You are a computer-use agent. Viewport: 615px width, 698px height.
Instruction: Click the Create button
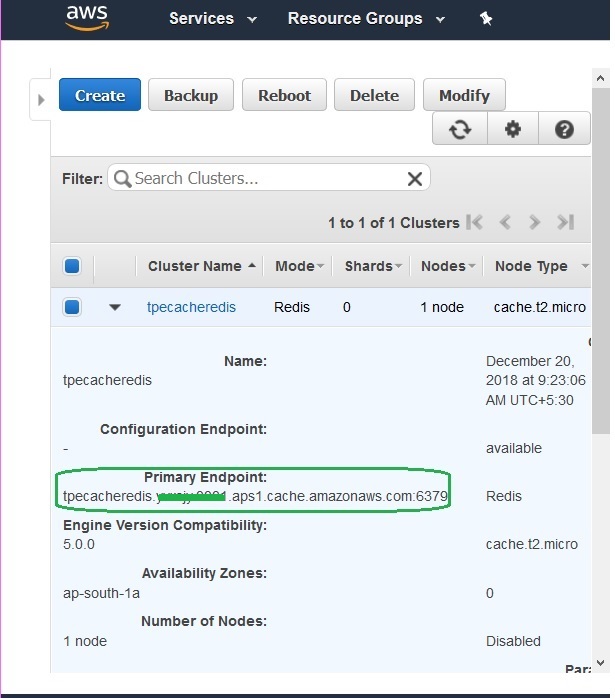pyautogui.click(x=100, y=95)
